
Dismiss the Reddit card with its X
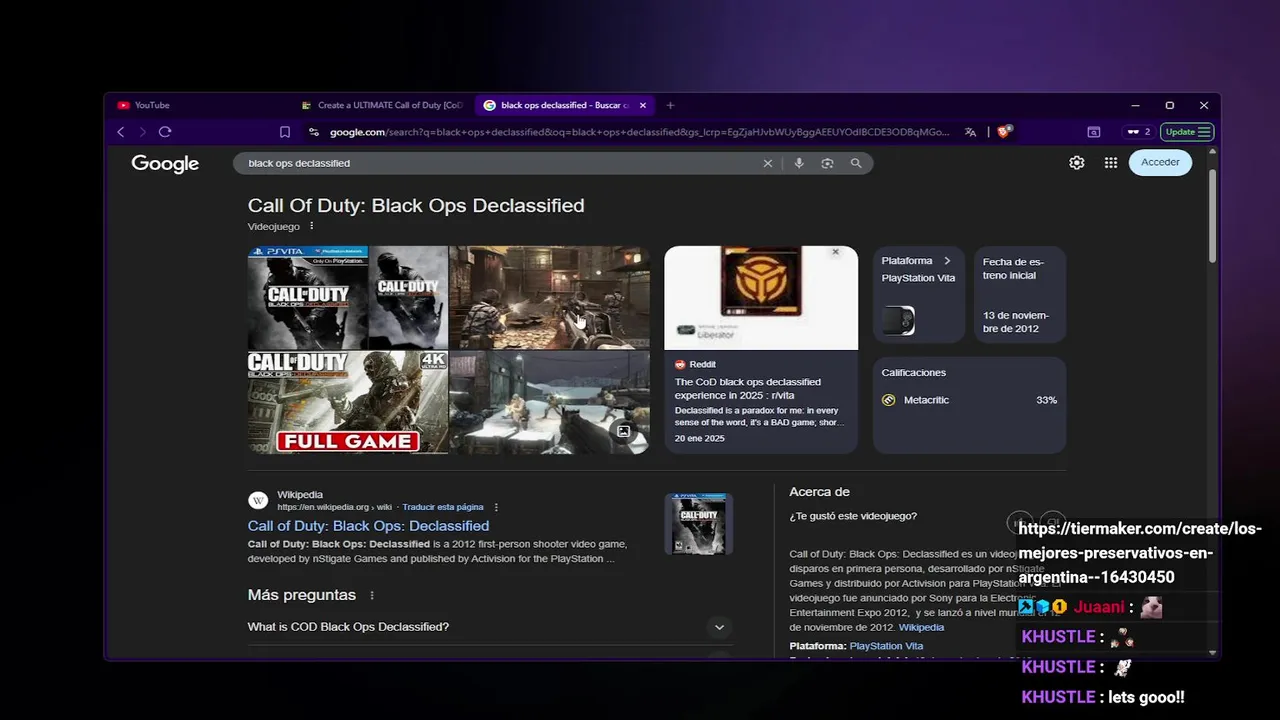coord(836,252)
